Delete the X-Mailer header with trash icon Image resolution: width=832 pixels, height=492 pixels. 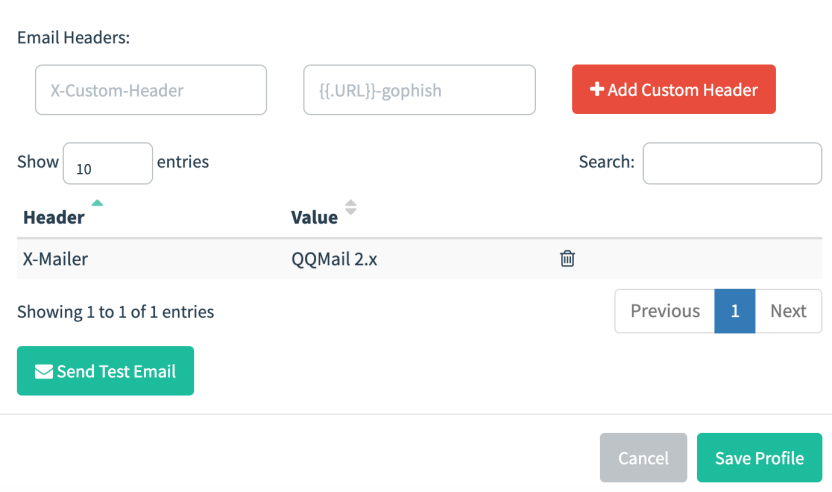(x=567, y=258)
